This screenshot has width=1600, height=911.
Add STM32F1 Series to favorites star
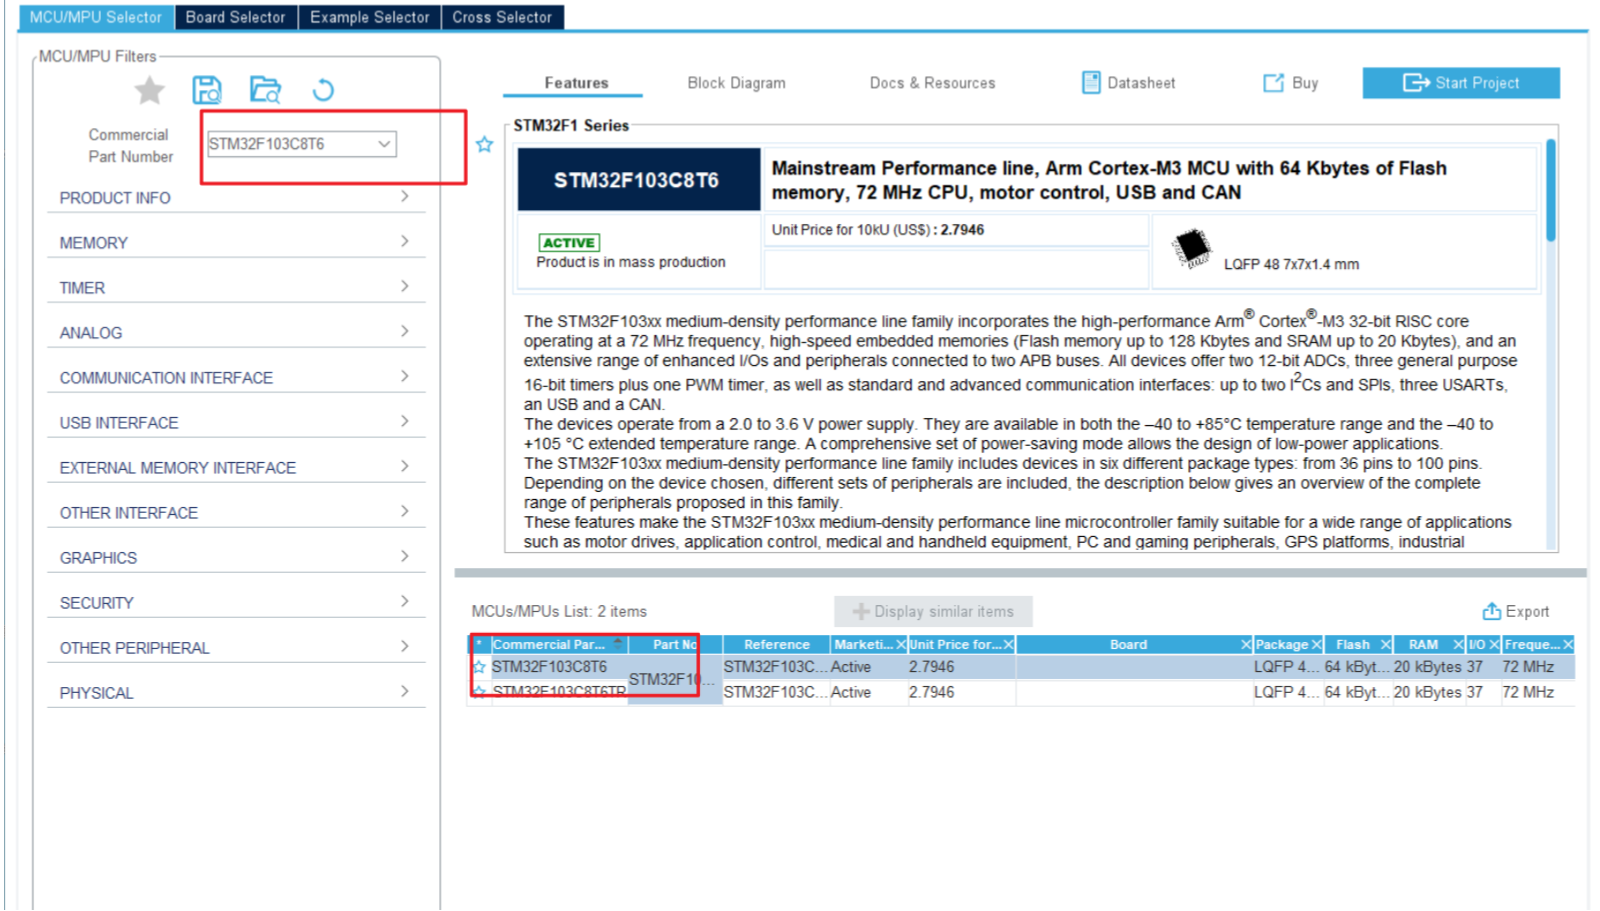click(485, 144)
